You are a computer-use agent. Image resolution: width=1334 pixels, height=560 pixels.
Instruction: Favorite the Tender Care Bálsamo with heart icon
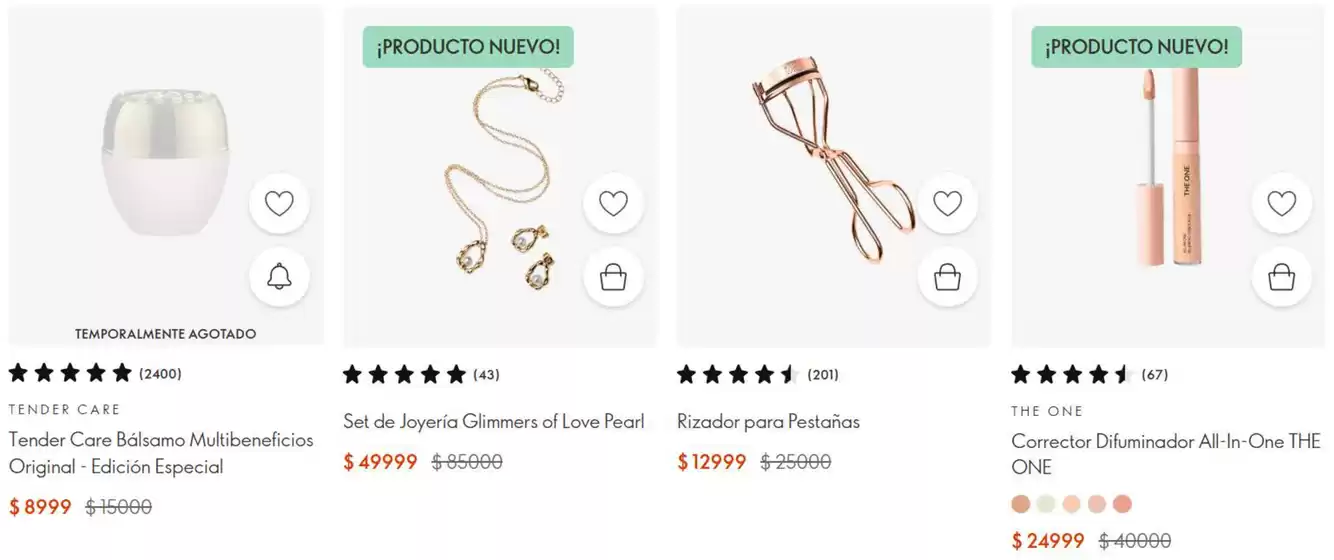[x=279, y=204]
